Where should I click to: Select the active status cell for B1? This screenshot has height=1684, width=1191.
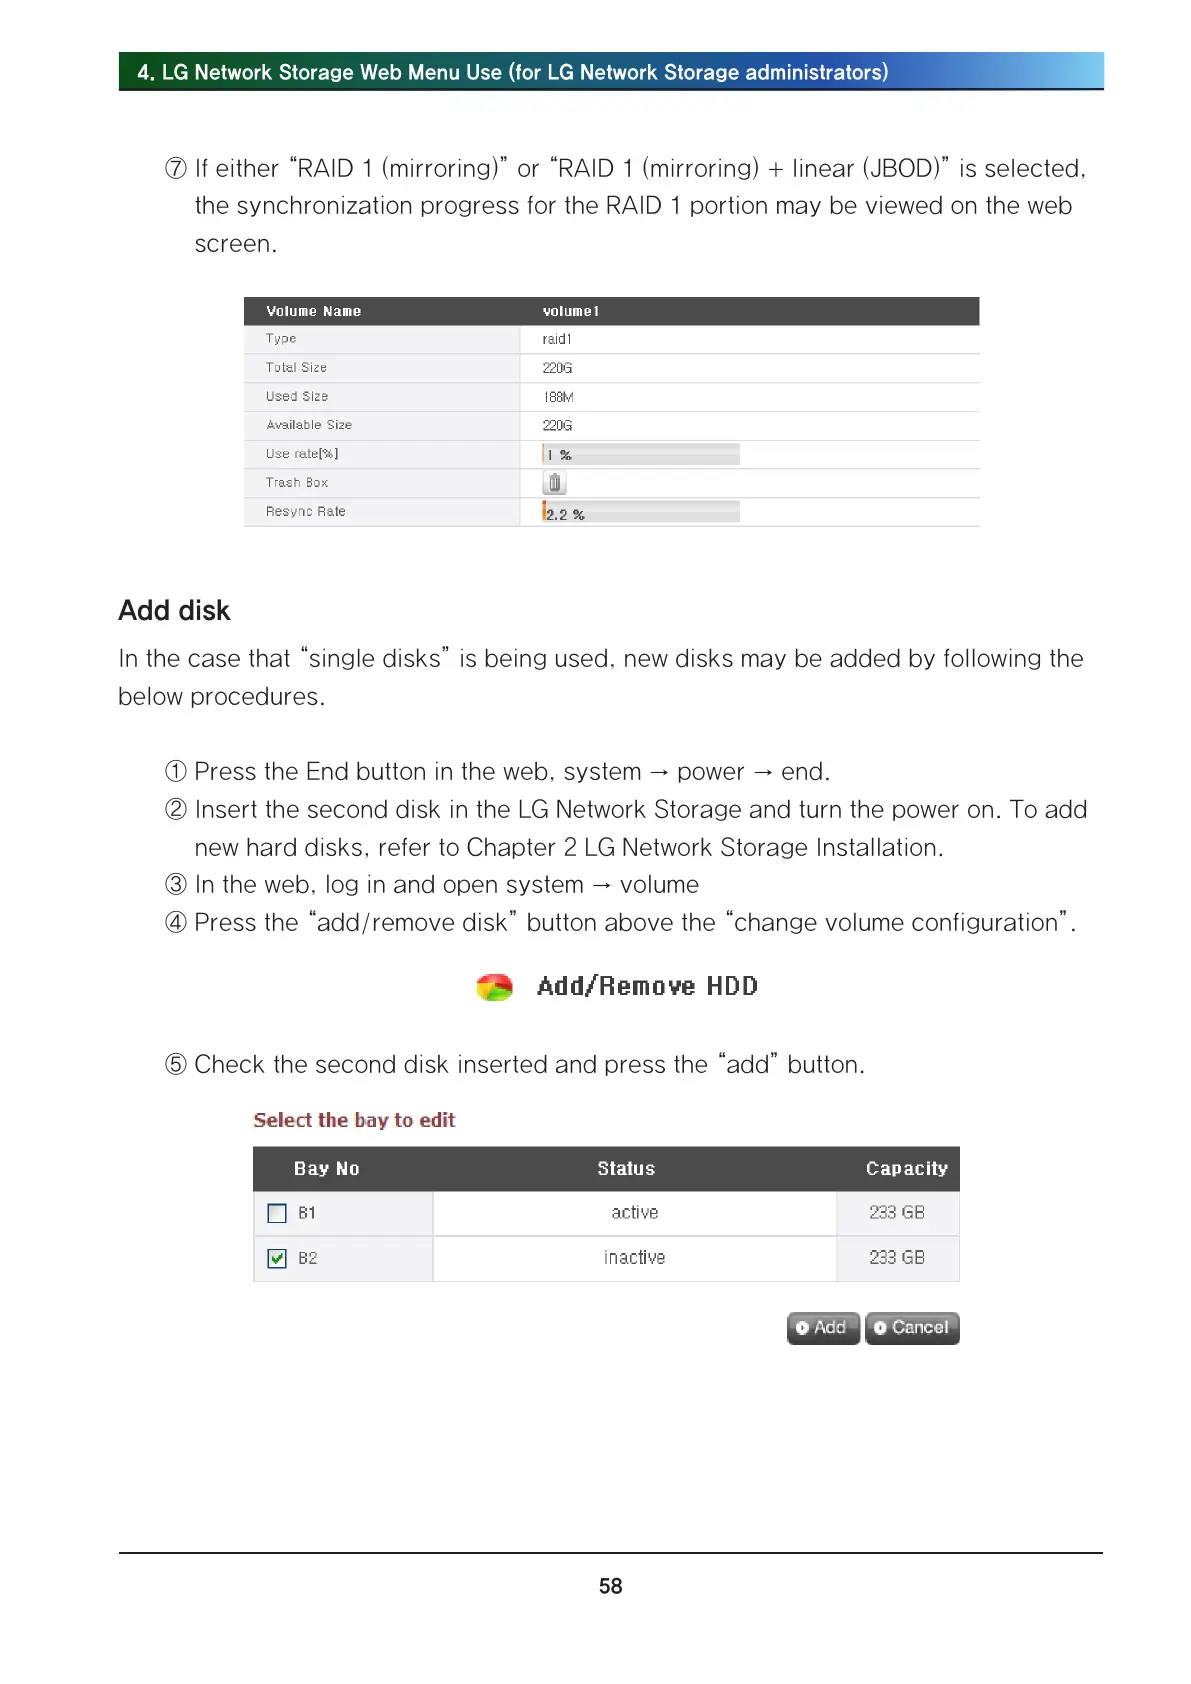(634, 1213)
